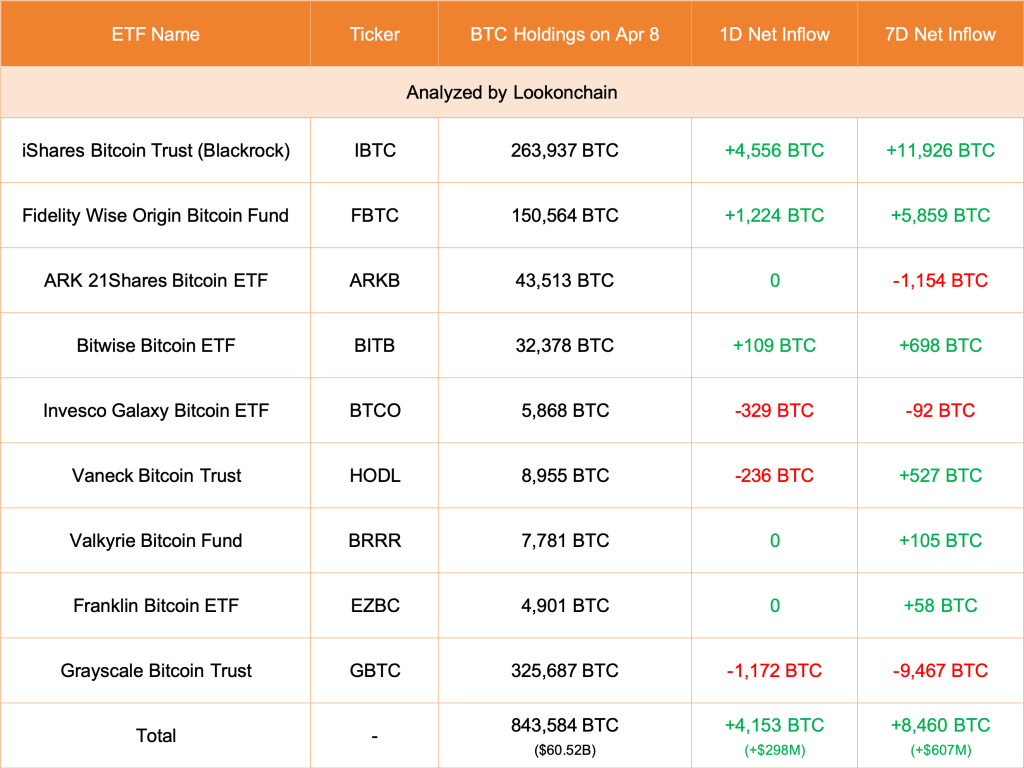Image resolution: width=1024 pixels, height=768 pixels.
Task: Click the iShares Bitcoin Trust (Blackrock) cell
Action: [155, 150]
